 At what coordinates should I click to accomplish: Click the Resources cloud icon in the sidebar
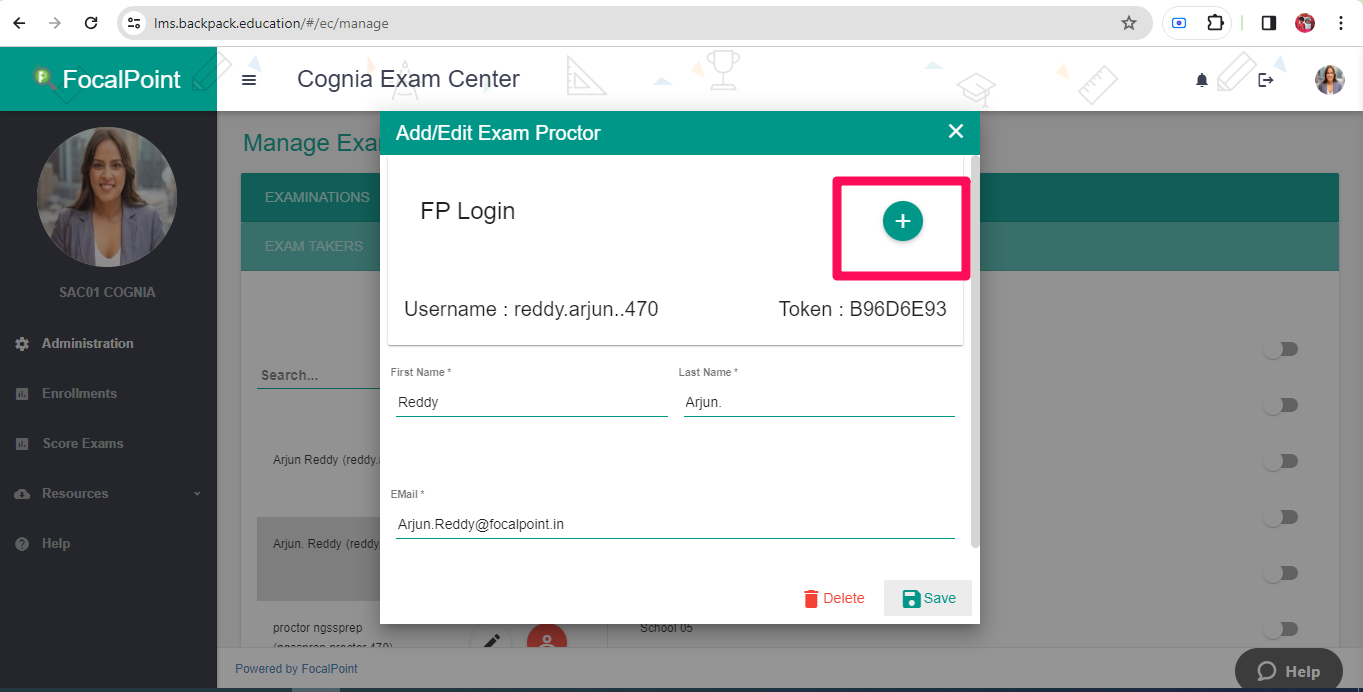(22, 494)
